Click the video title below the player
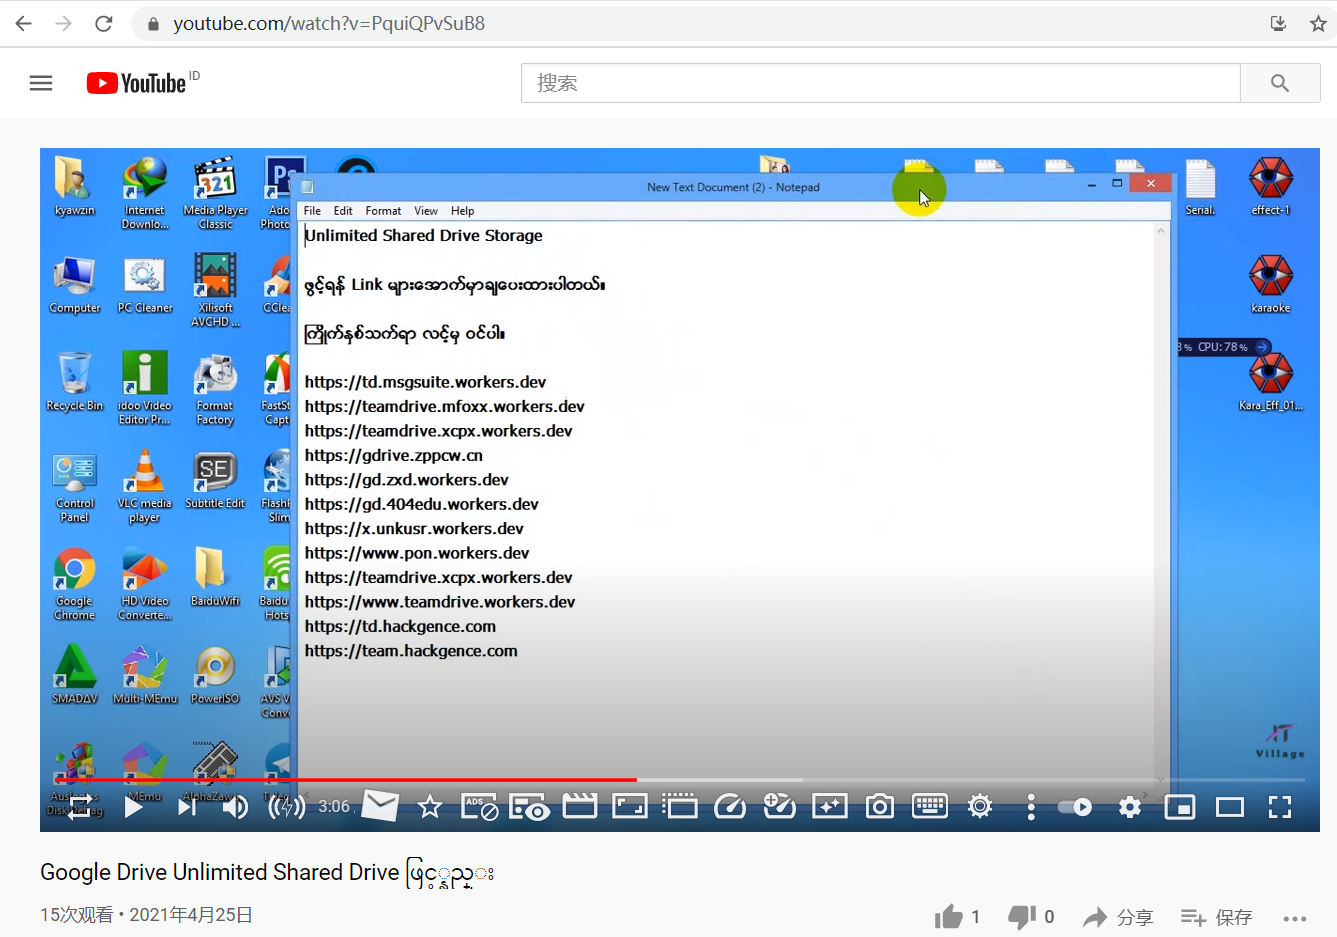1337x937 pixels. (x=267, y=873)
